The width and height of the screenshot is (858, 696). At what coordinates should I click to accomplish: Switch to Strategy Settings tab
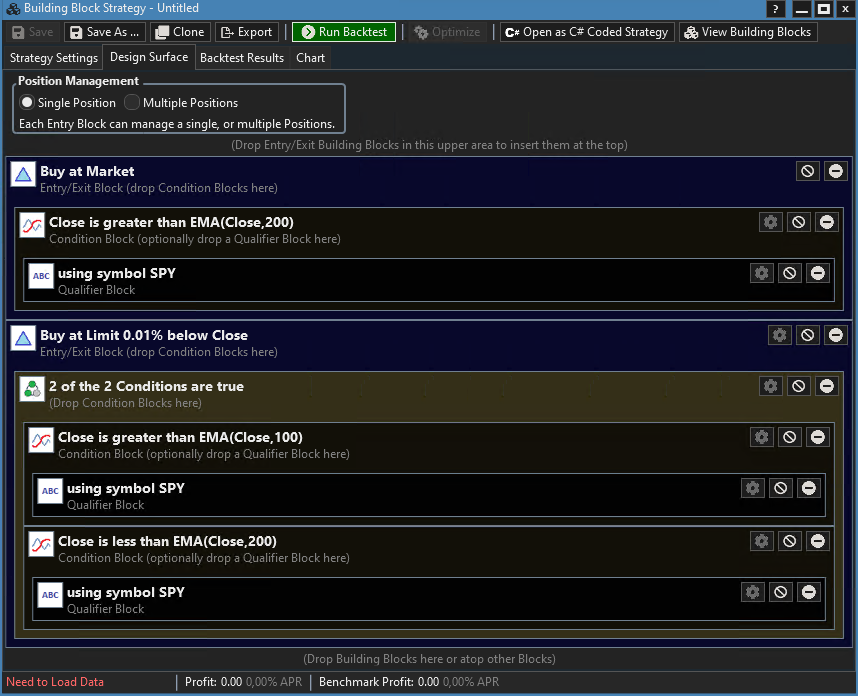click(x=54, y=57)
